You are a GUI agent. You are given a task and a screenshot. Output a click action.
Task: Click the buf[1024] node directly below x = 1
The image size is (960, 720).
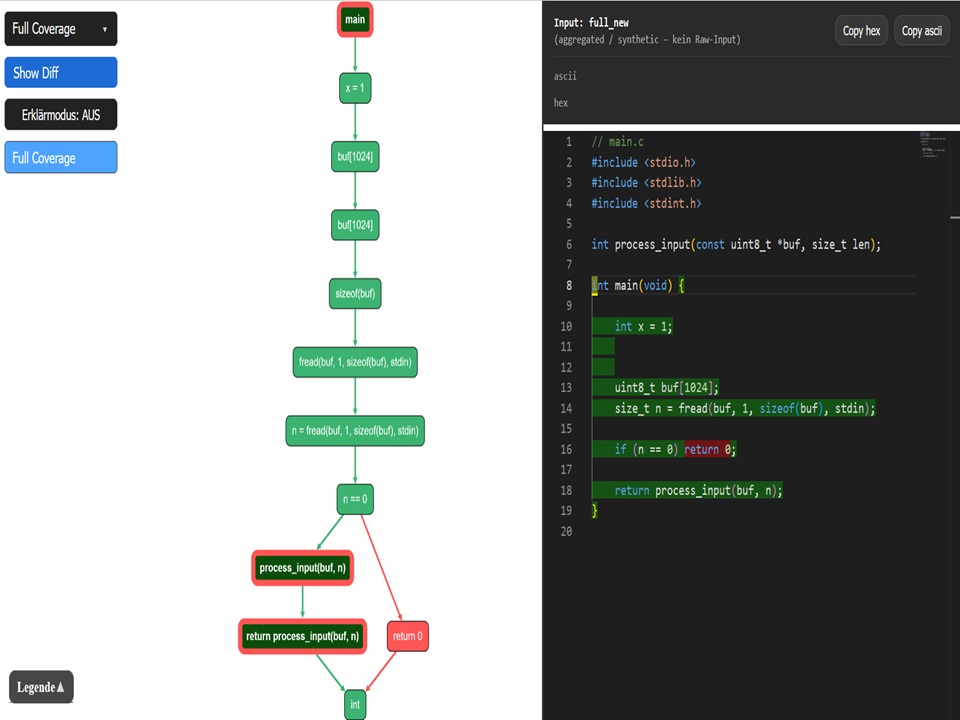[355, 157]
